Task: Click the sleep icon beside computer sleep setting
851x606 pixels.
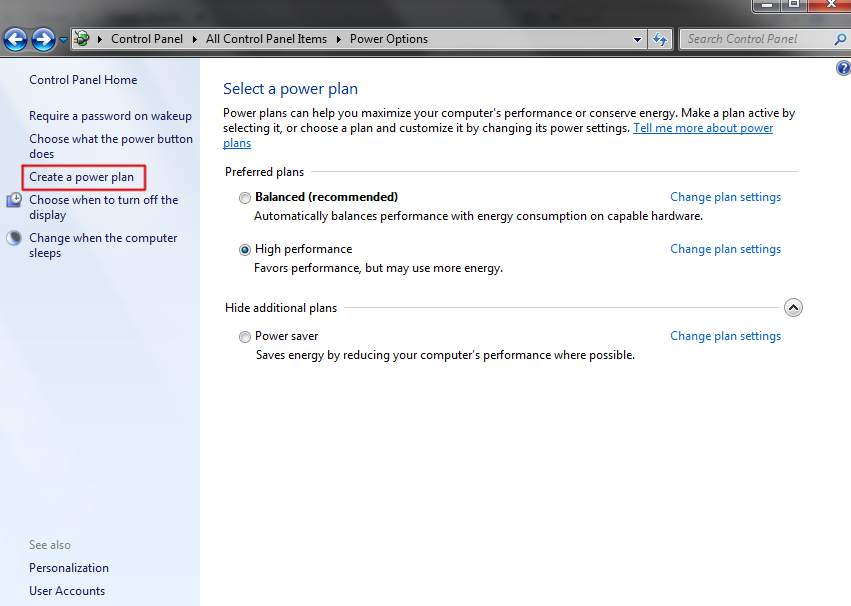Action: (x=12, y=237)
